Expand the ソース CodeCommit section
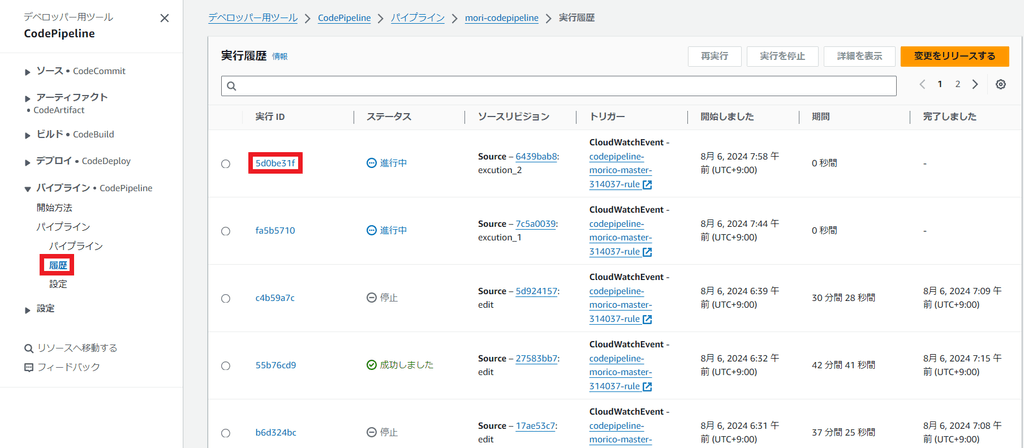Viewport: 1024px width, 448px height. click(x=27, y=71)
